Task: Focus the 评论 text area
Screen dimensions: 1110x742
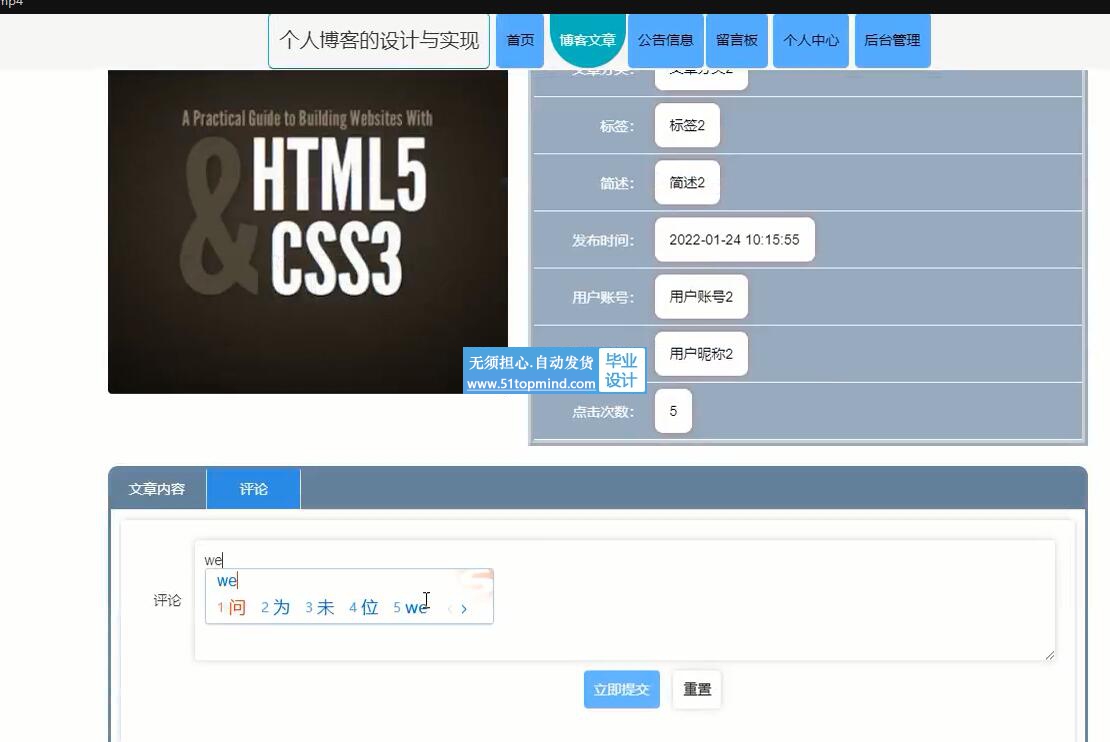Action: click(624, 600)
